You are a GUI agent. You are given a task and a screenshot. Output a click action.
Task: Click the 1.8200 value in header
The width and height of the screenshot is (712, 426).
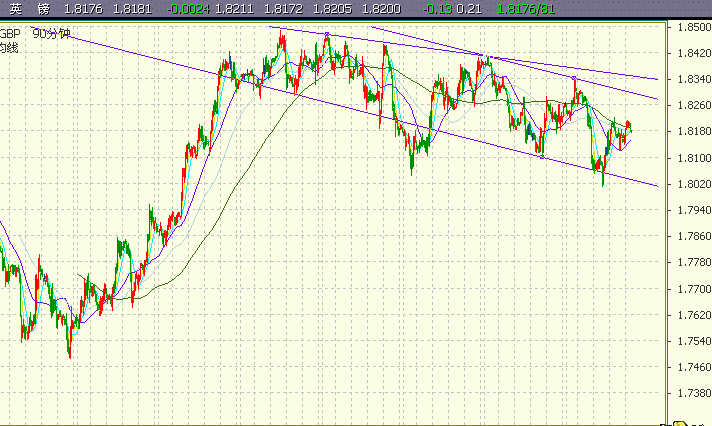381,9
